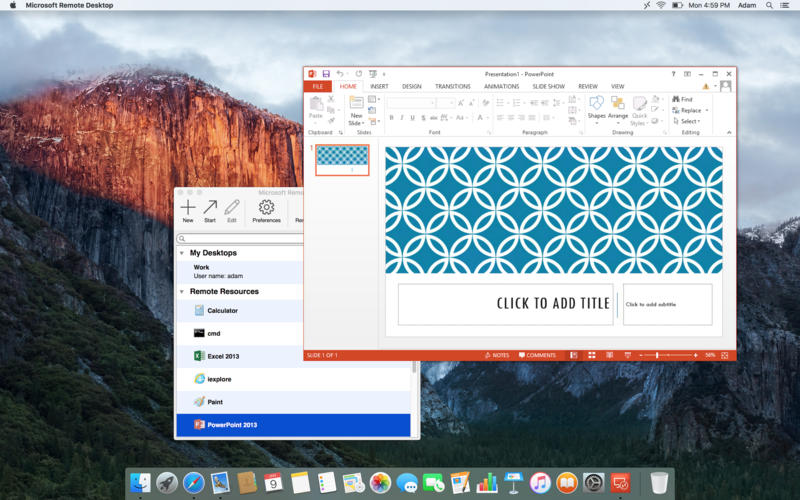The width and height of the screenshot is (800, 500).
Task: Select slide 1 thumbnail in slide panel
Action: point(342,160)
